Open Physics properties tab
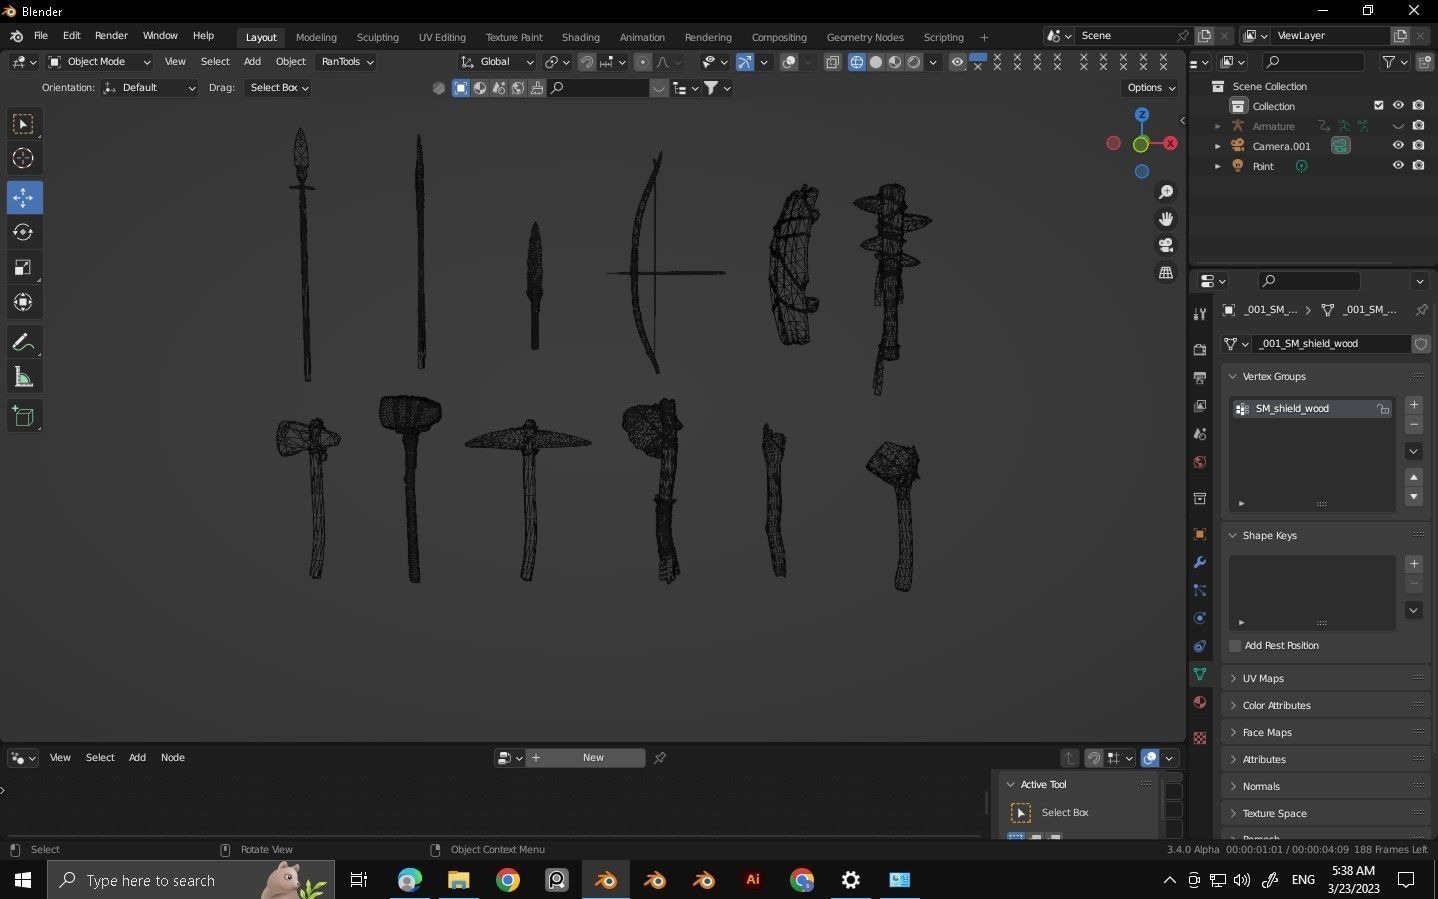The height and width of the screenshot is (899, 1438). pyautogui.click(x=1199, y=618)
